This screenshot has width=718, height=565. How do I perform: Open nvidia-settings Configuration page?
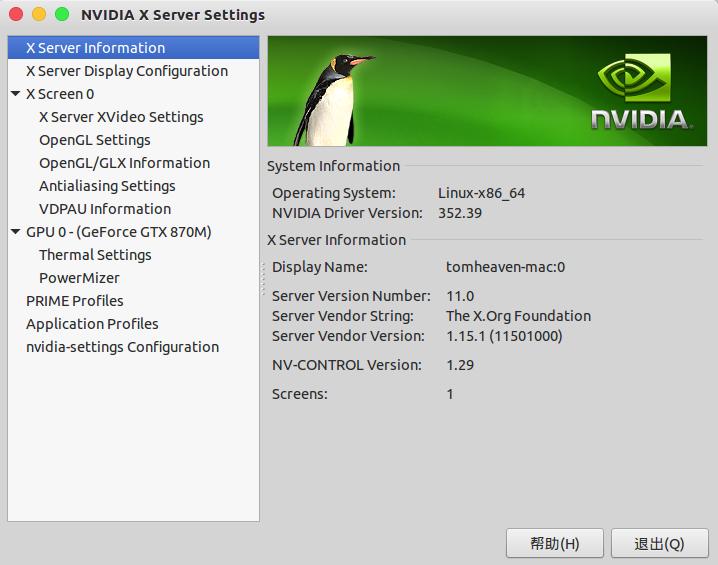122,347
